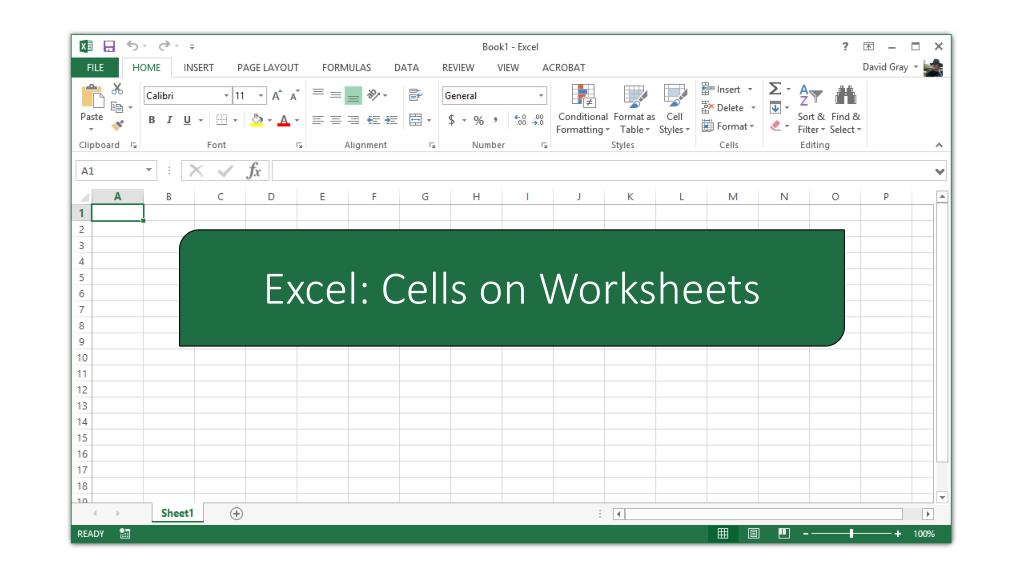Insert function with fx icon
1024x576 pixels.
(x=254, y=171)
